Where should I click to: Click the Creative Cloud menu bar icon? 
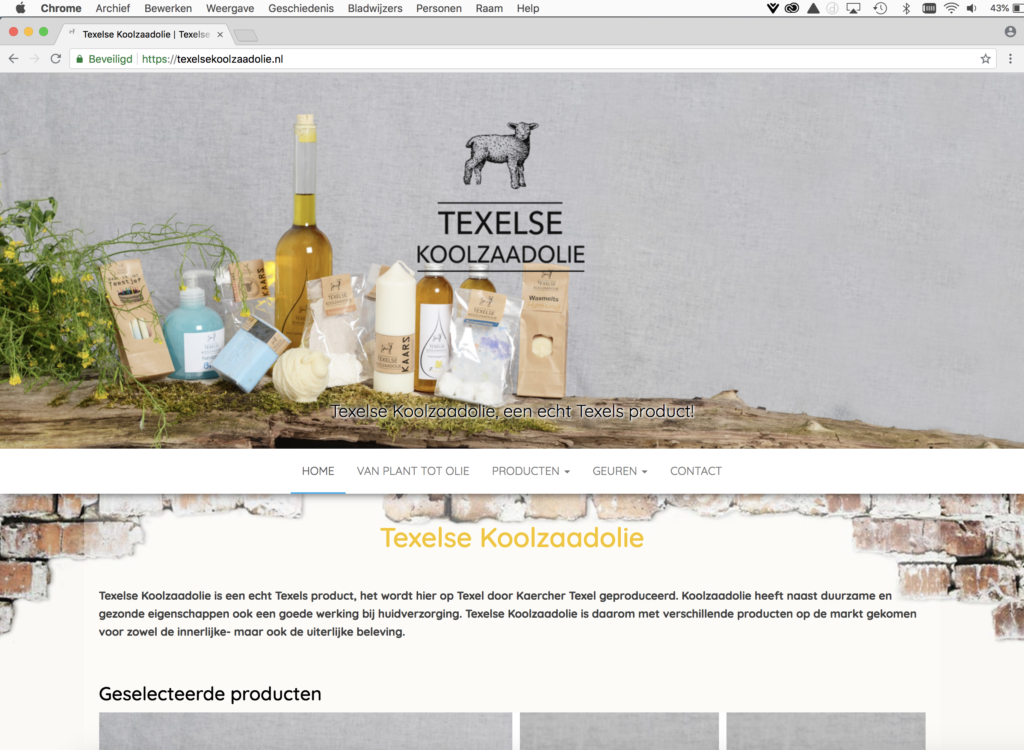(x=792, y=8)
